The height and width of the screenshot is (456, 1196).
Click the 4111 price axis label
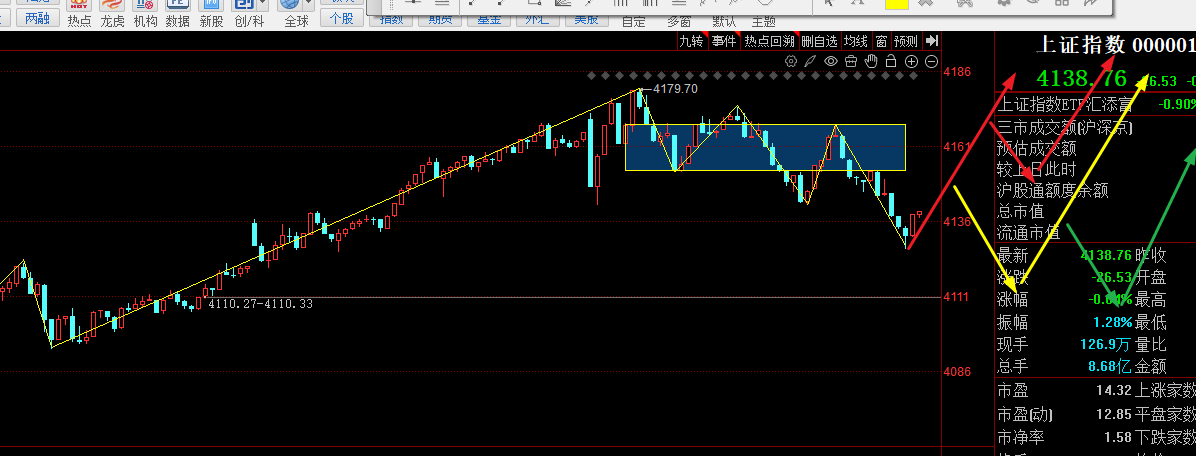957,297
